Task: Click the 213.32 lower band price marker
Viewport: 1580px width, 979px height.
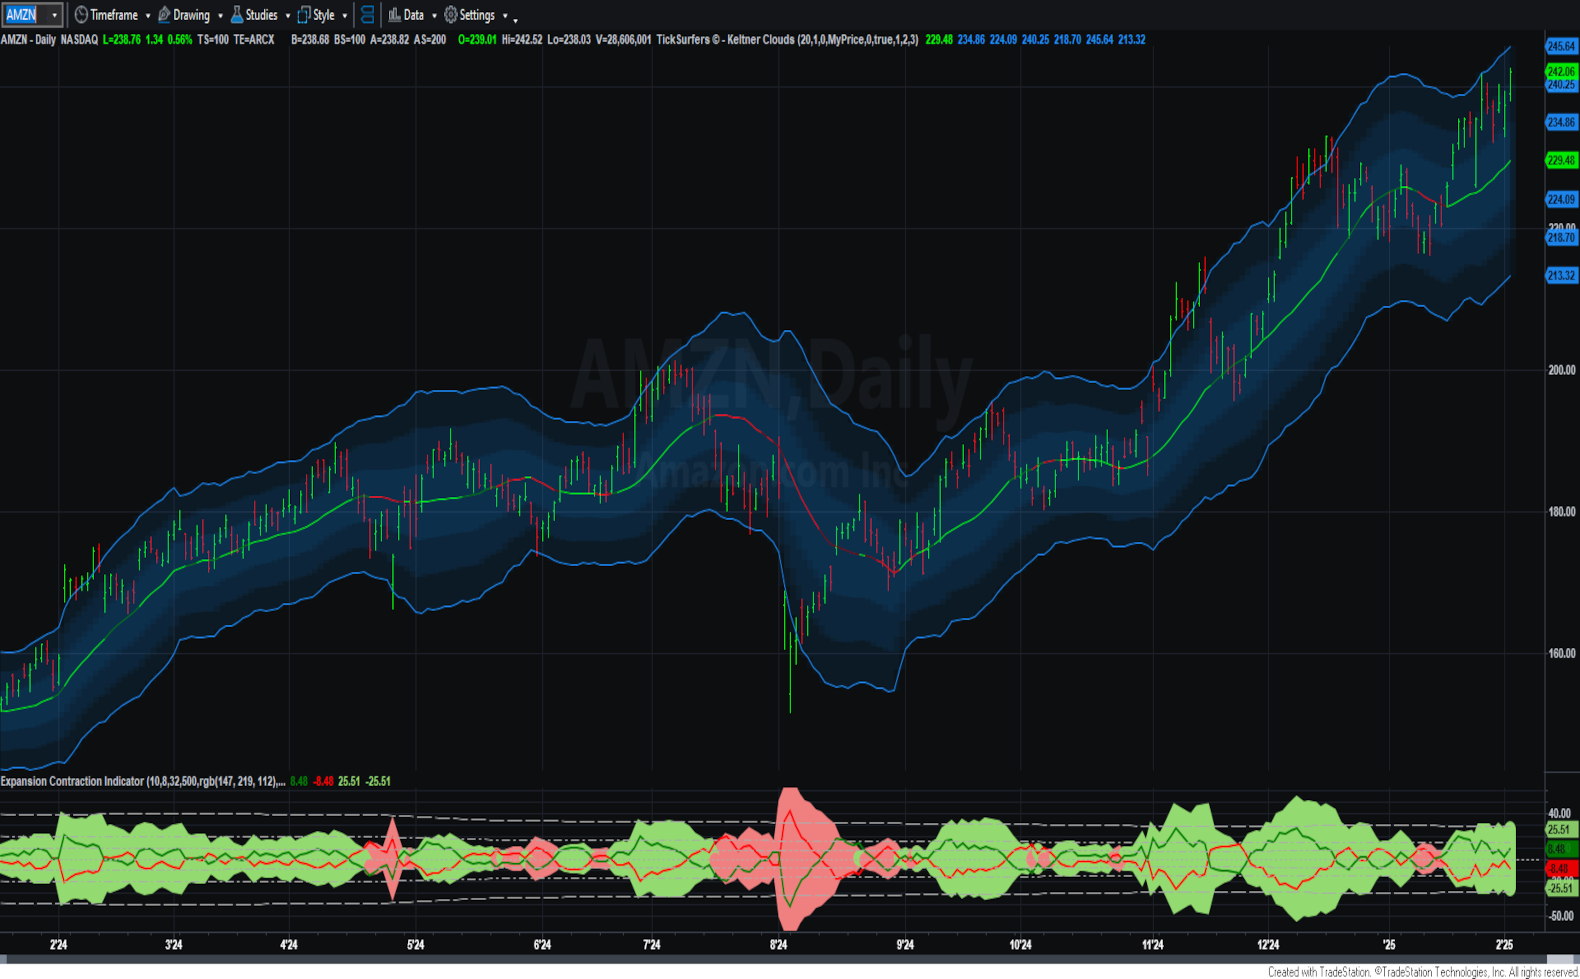Action: coord(1561,275)
